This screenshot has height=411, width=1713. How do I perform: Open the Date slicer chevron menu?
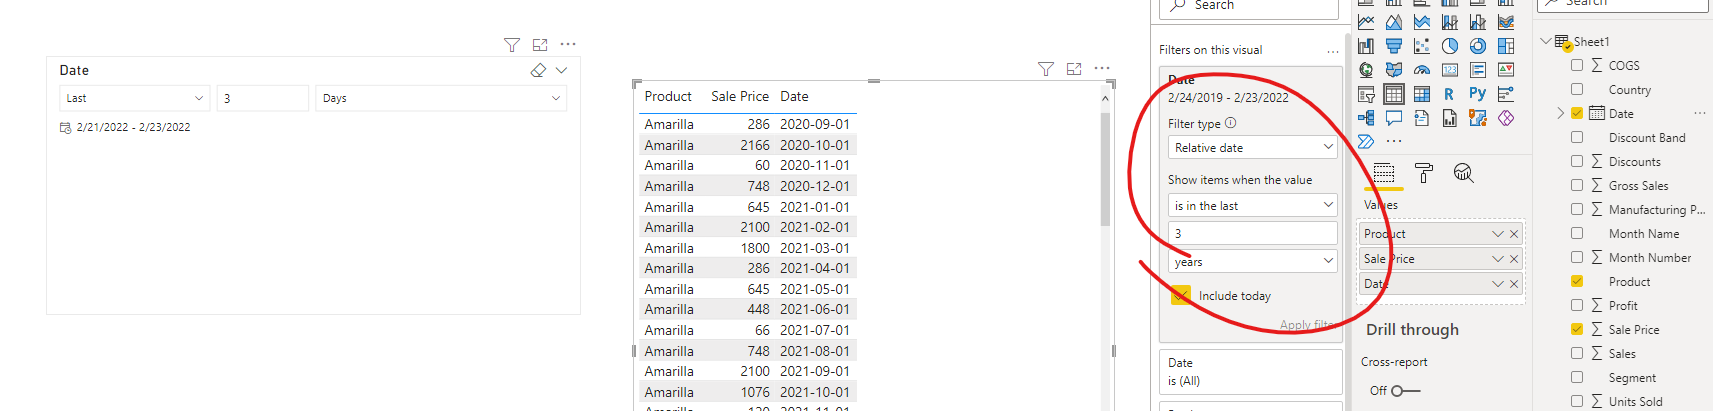click(561, 70)
